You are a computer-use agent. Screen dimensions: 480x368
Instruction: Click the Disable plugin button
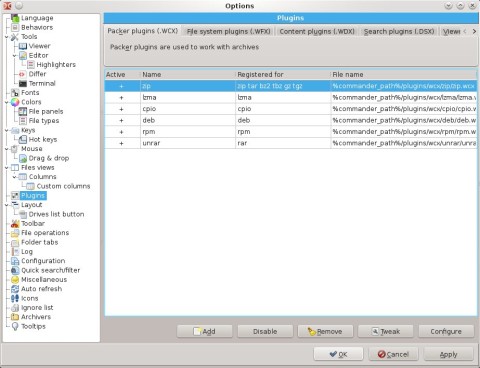pyautogui.click(x=265, y=331)
